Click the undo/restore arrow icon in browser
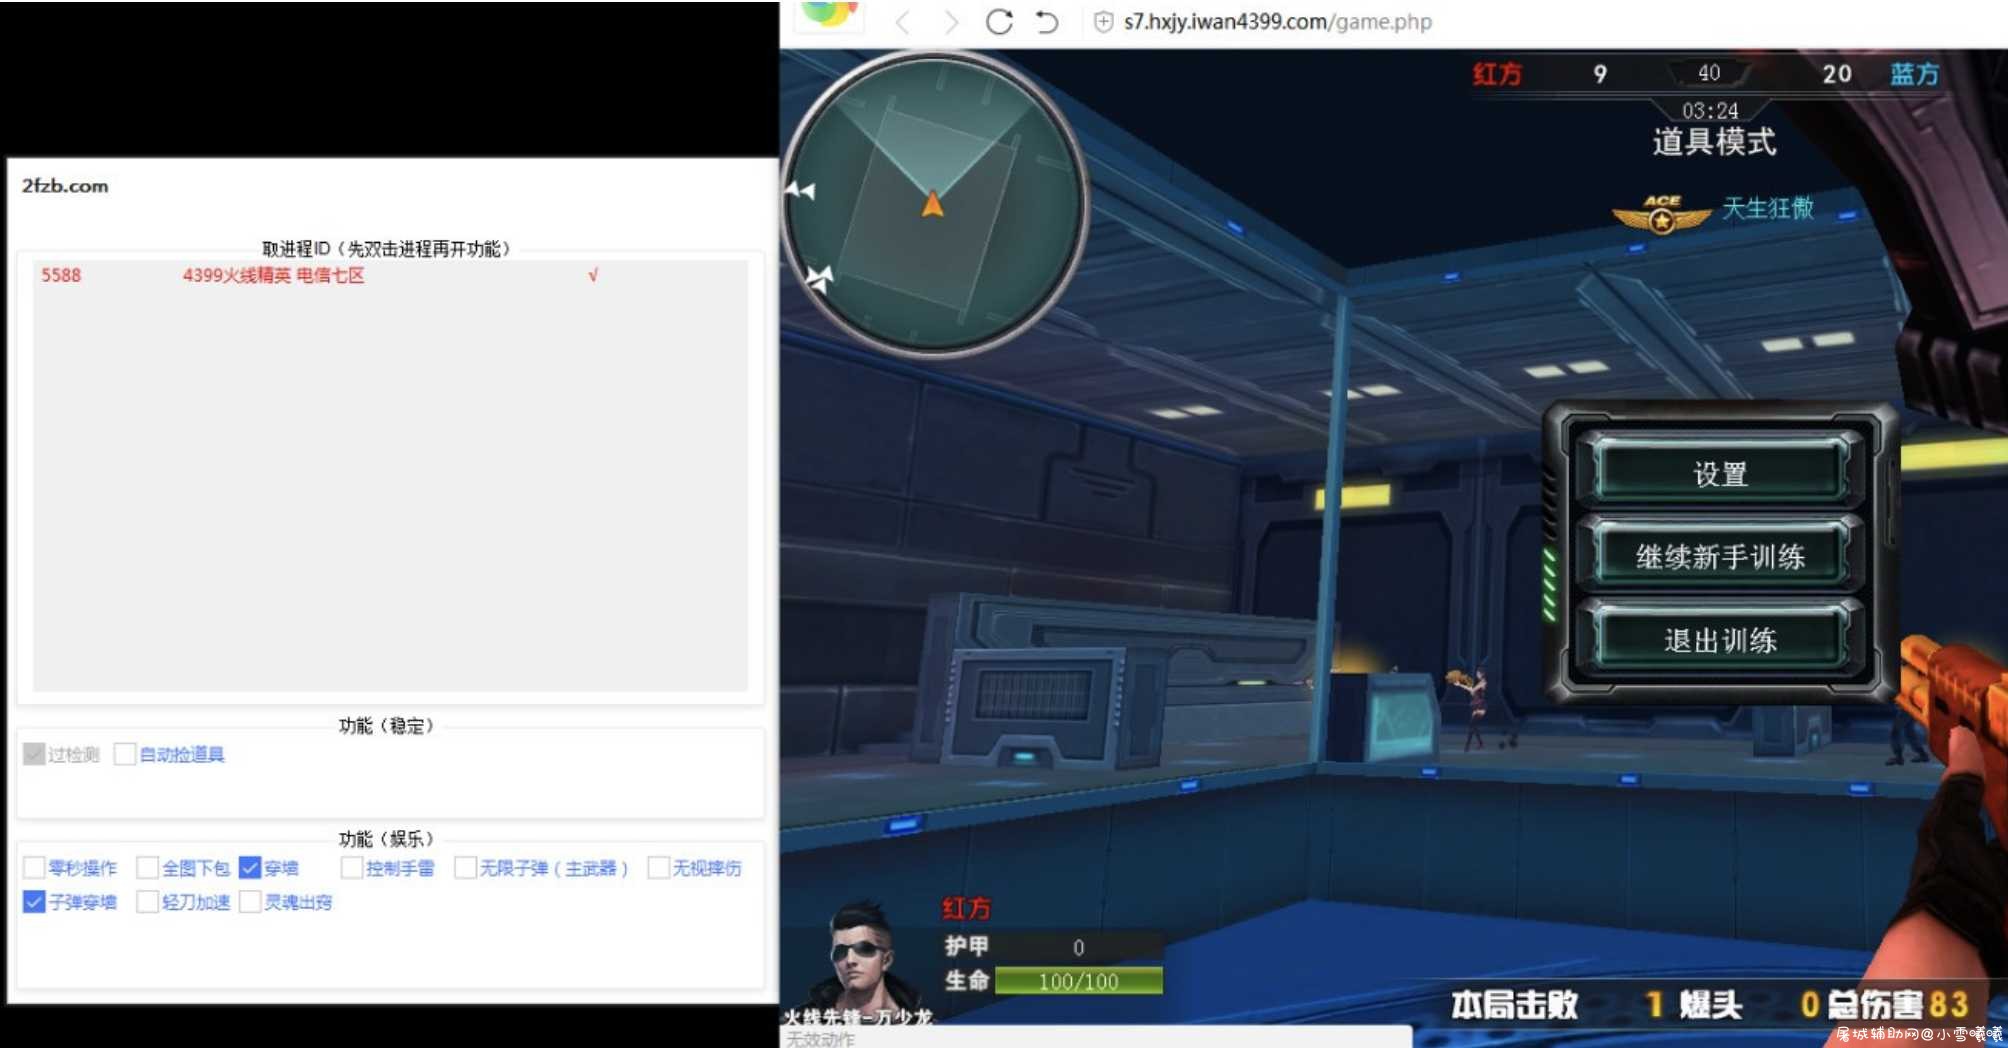2008x1048 pixels. [1047, 21]
